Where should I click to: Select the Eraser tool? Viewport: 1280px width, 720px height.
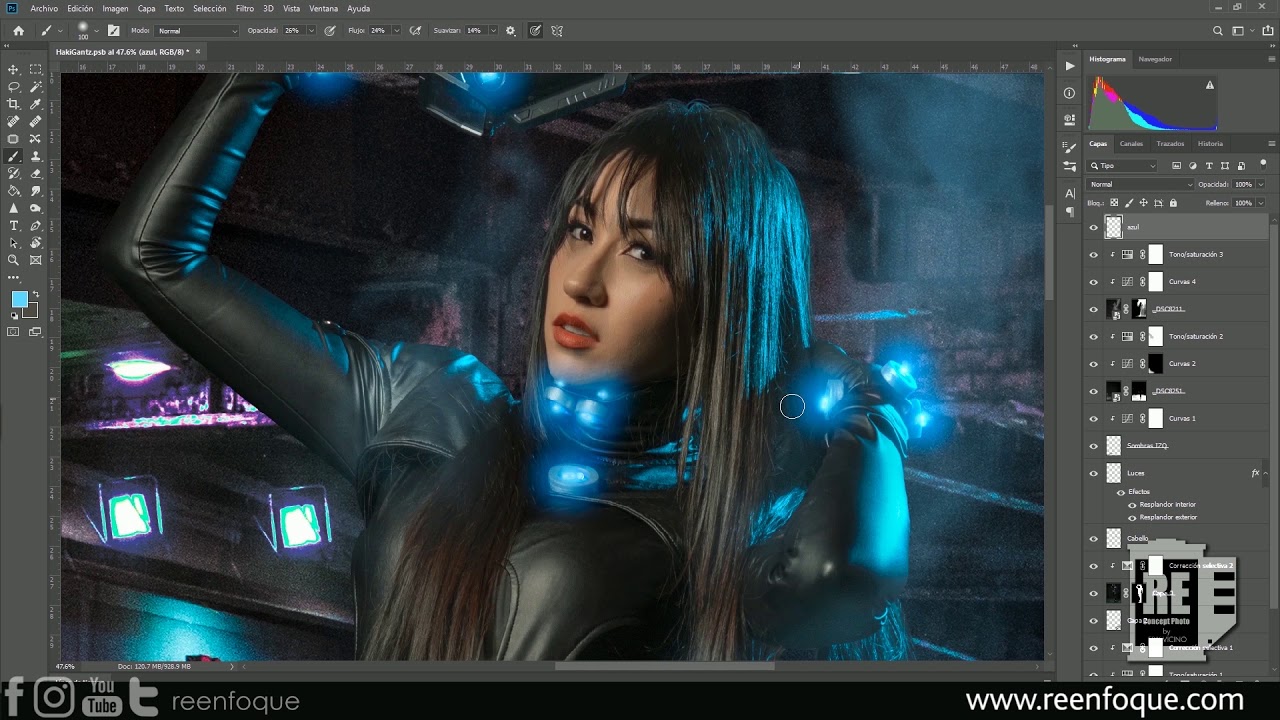(x=36, y=173)
